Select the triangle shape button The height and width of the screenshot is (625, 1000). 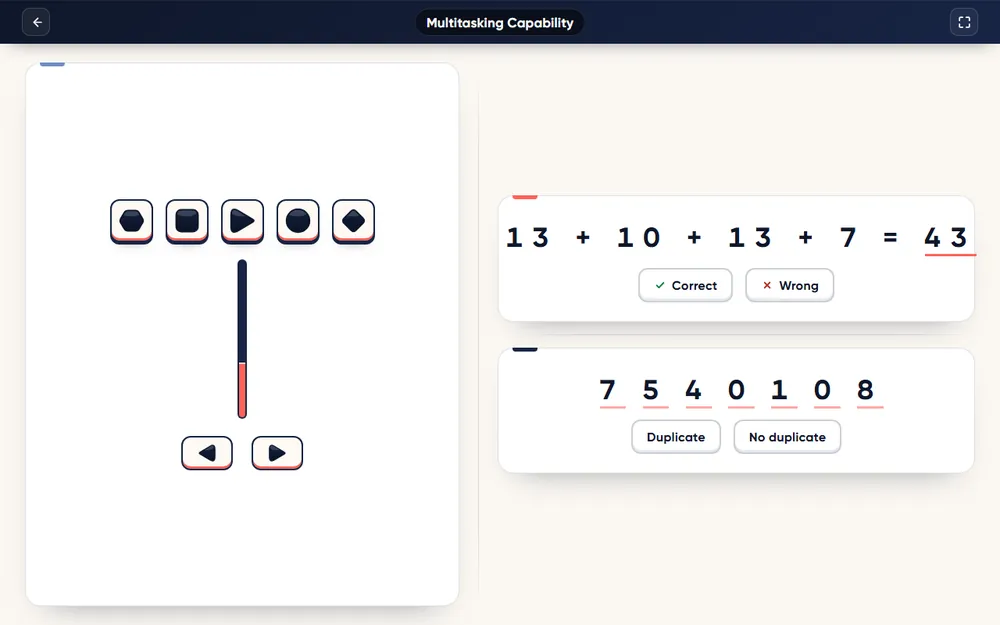pos(242,221)
